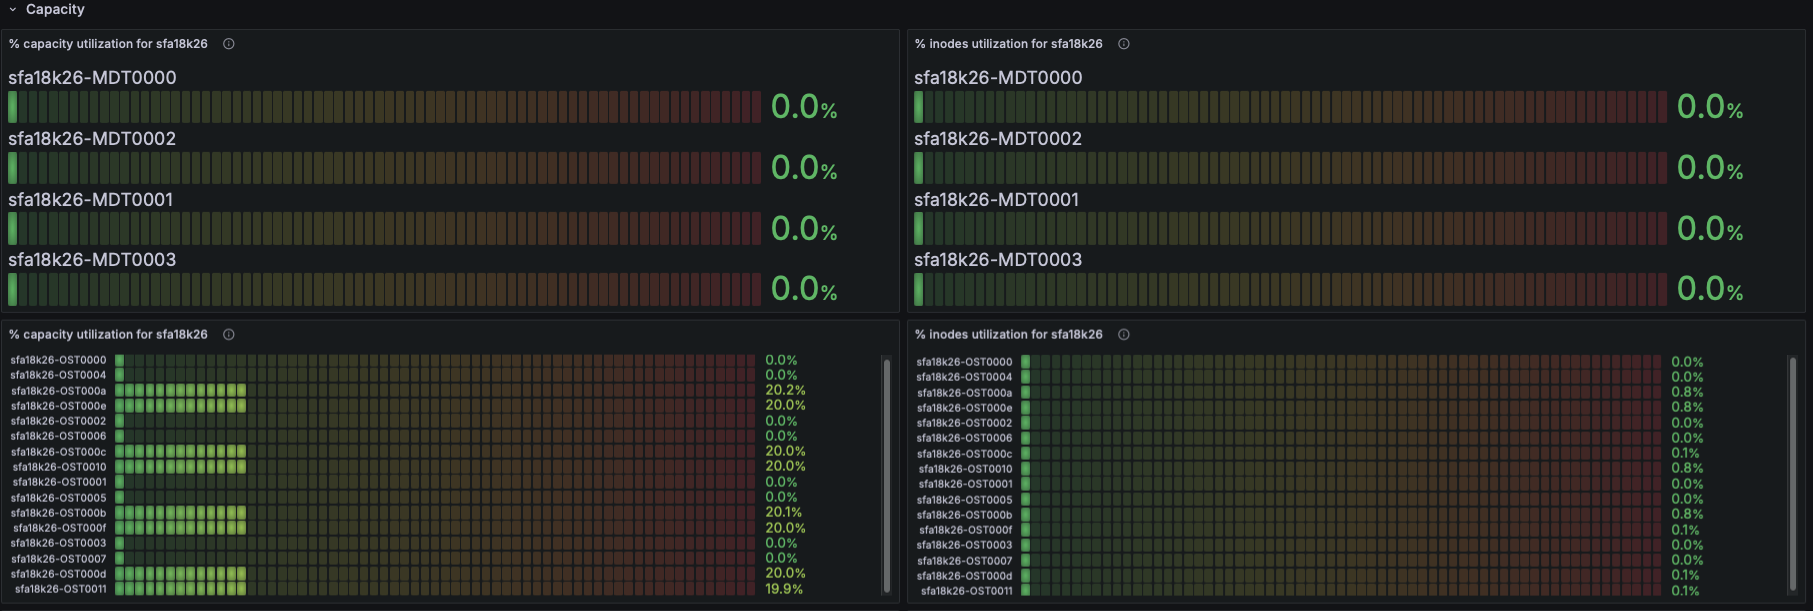The image size is (1813, 611).
Task: Click the bottom-left capacity panel scrollbar
Action: [886, 475]
